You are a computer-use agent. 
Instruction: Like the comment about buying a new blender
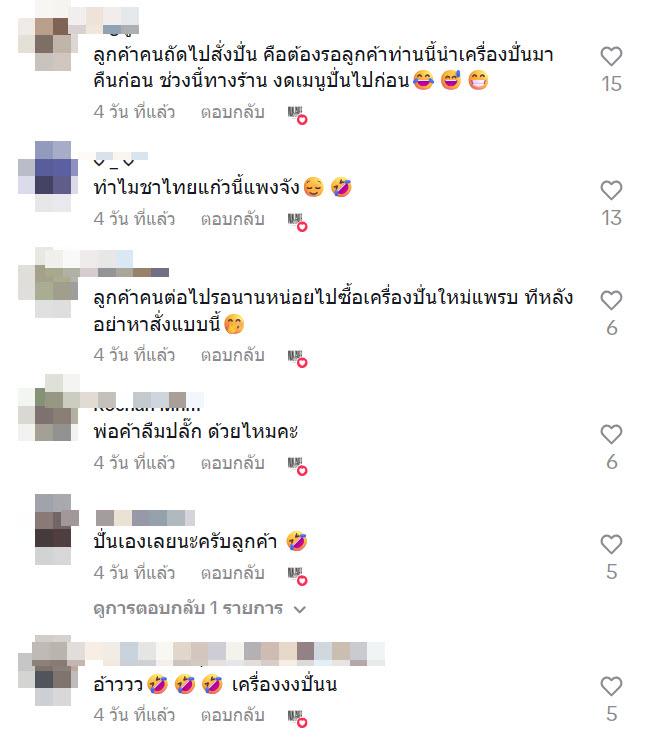pyautogui.click(x=611, y=300)
